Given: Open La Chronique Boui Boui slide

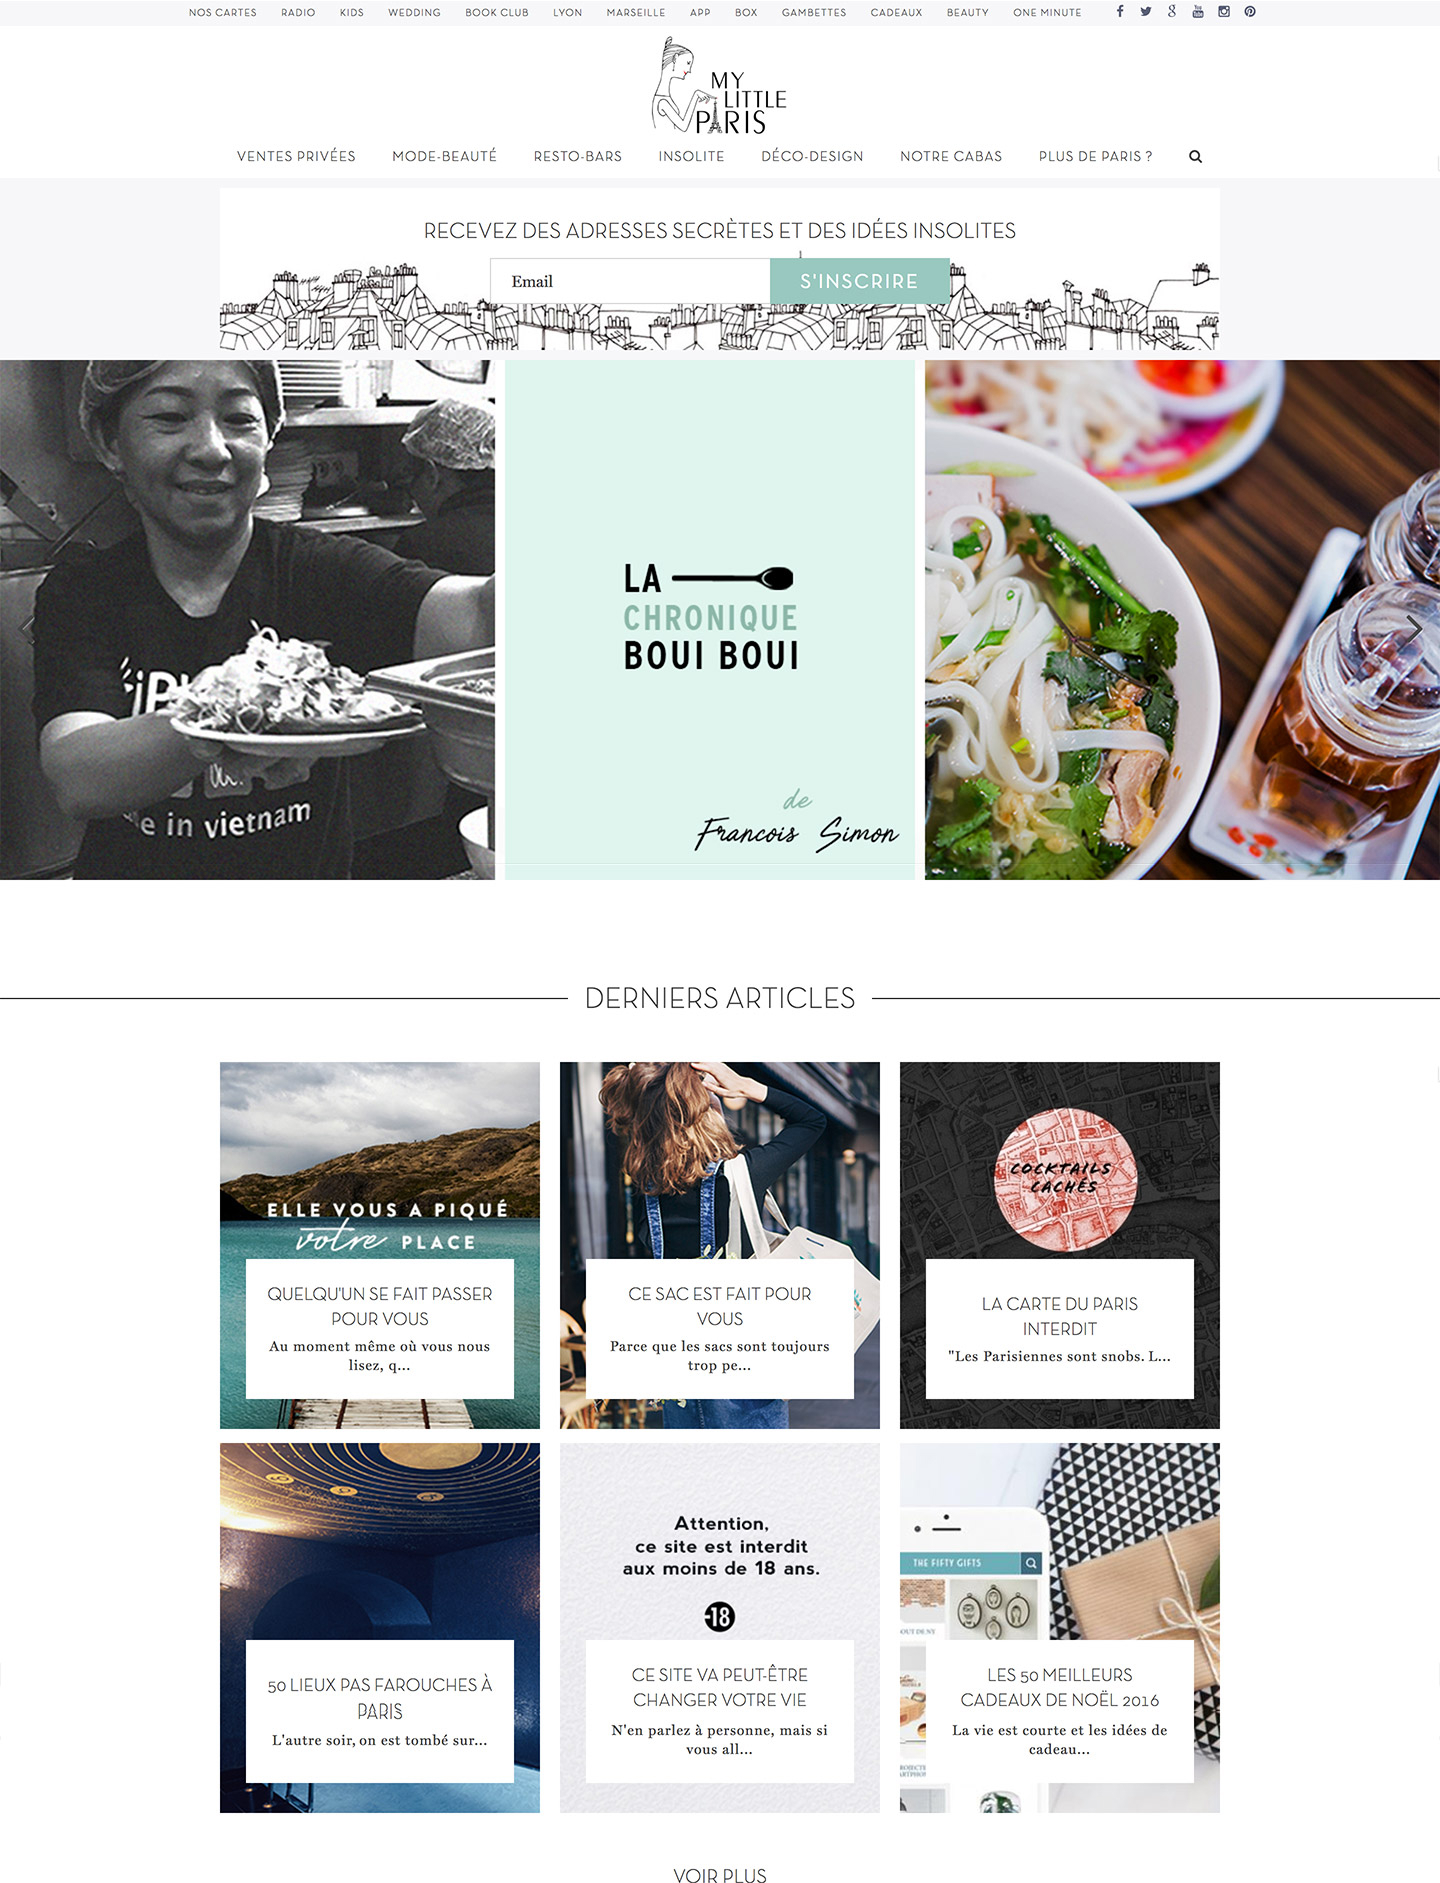Looking at the screenshot, I should pos(710,620).
